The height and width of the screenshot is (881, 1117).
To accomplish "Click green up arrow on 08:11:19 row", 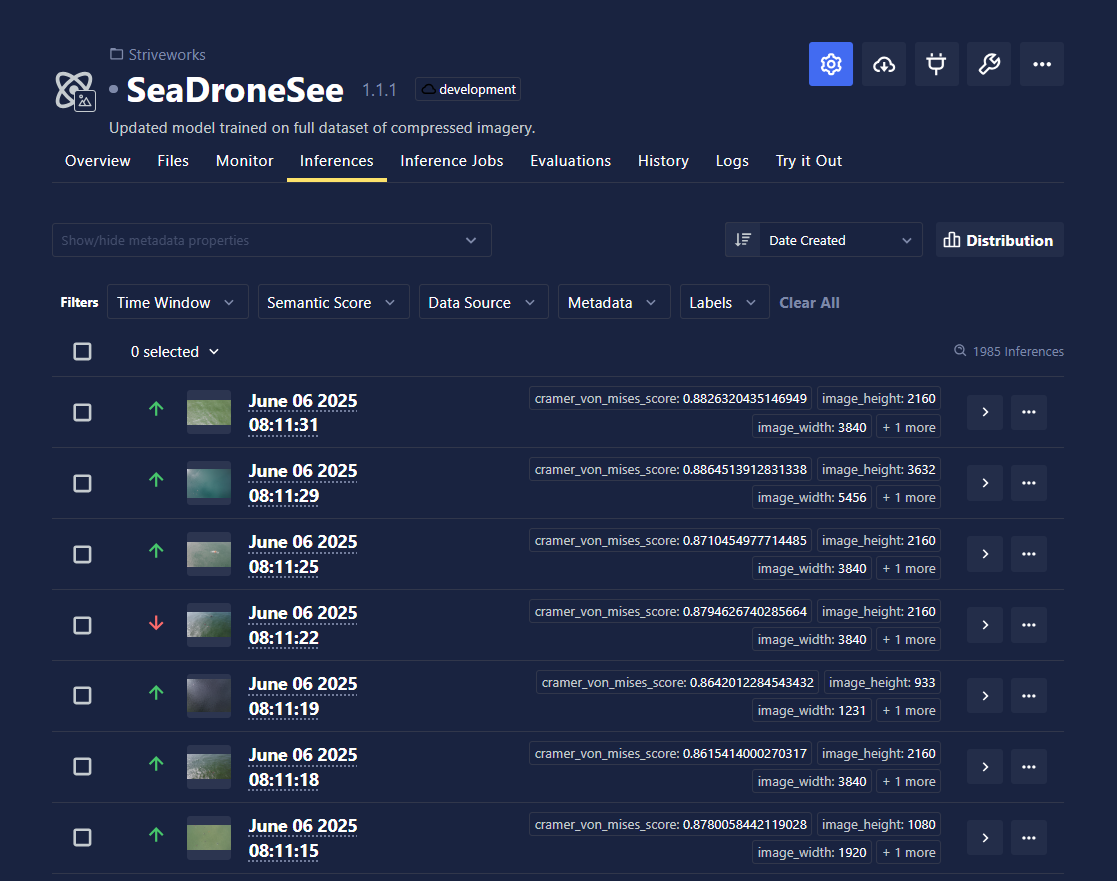I will [x=156, y=692].
